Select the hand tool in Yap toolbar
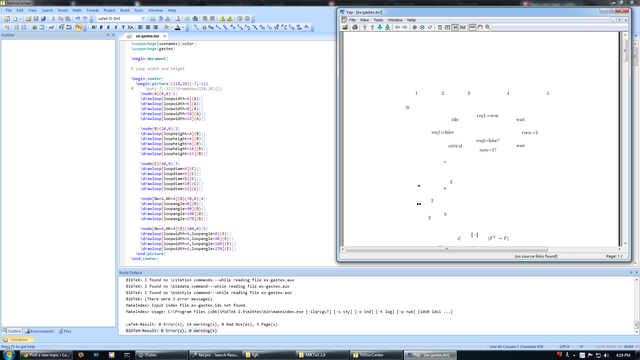Screen dimensions: 640x360 480,27
